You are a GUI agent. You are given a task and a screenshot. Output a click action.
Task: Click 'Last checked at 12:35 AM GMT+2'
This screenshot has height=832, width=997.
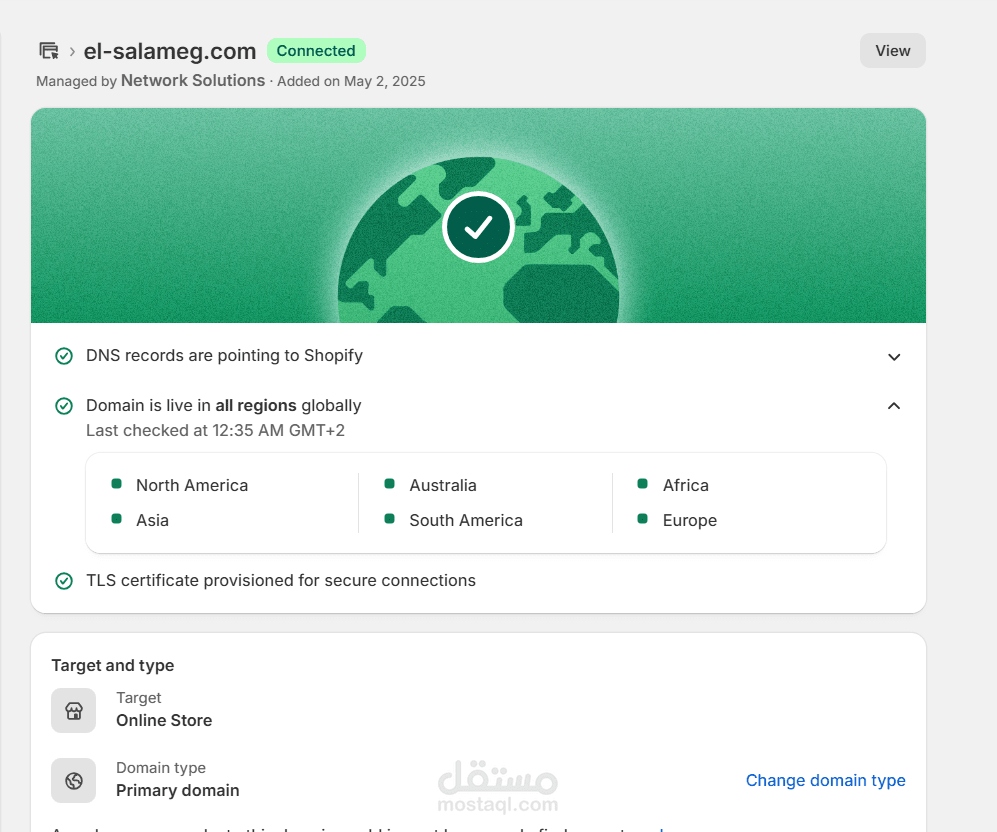pos(216,430)
